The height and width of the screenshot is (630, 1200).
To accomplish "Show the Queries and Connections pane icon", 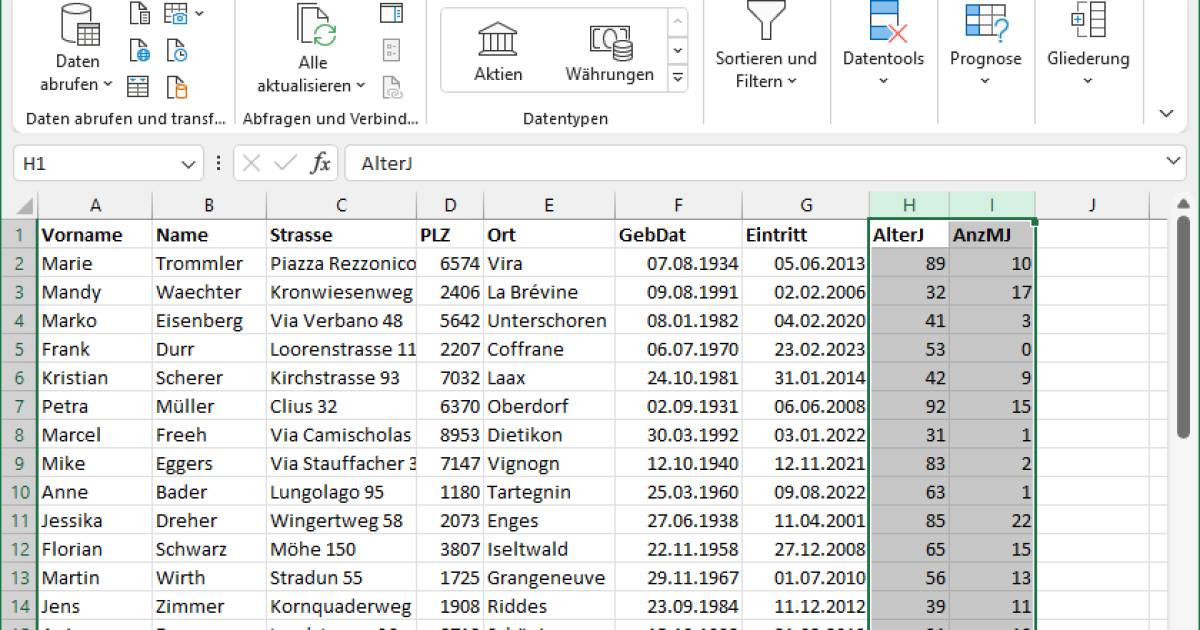I will click(x=391, y=13).
